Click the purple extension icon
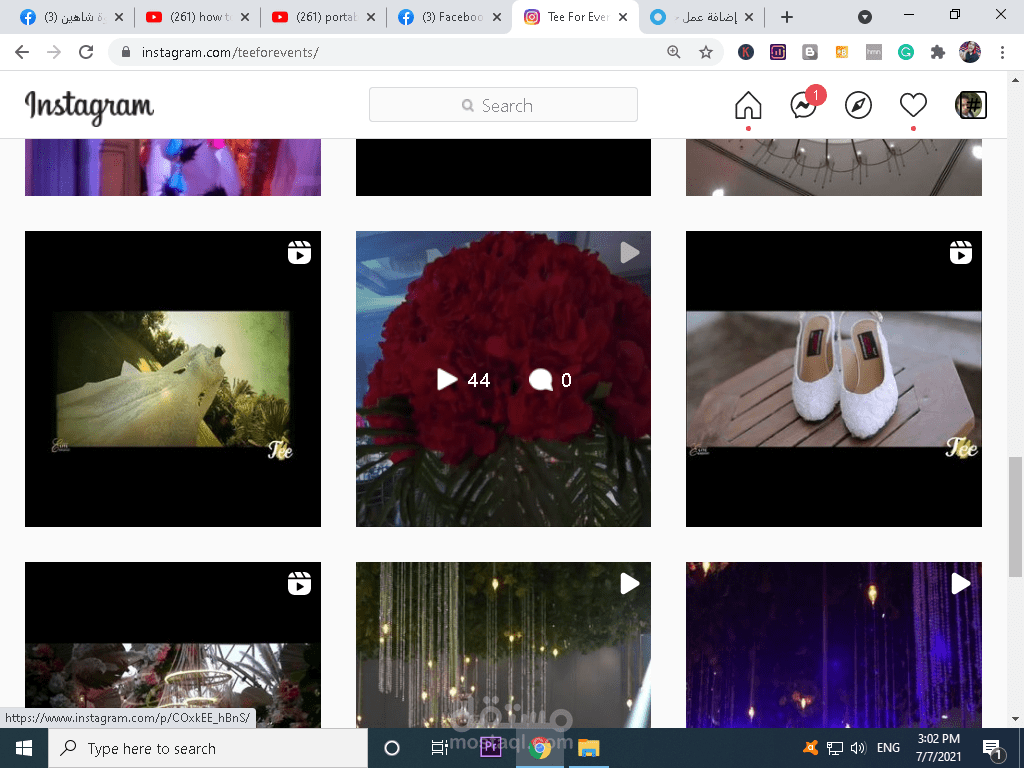Image resolution: width=1024 pixels, height=768 pixels. (x=778, y=52)
